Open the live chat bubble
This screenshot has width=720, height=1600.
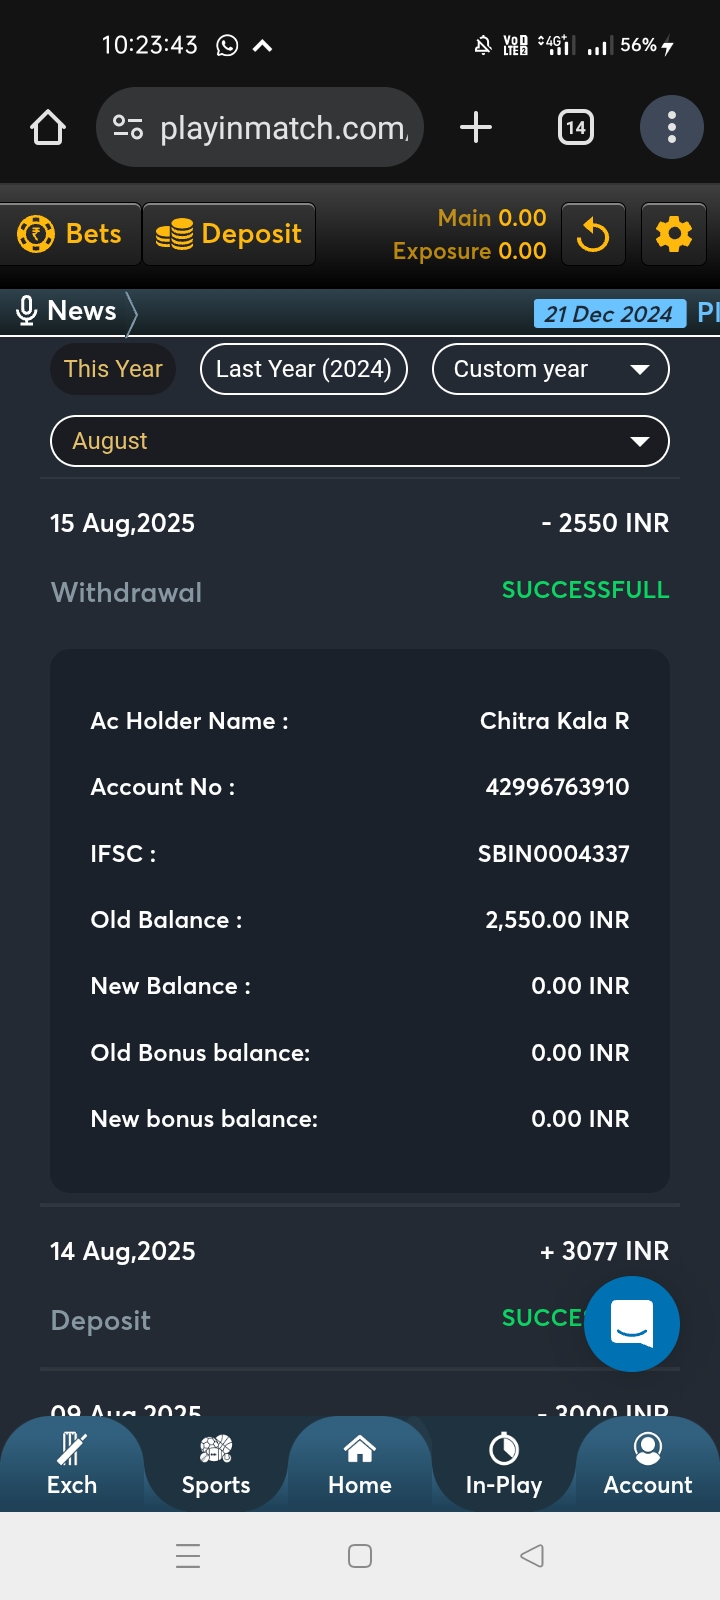pos(632,1323)
